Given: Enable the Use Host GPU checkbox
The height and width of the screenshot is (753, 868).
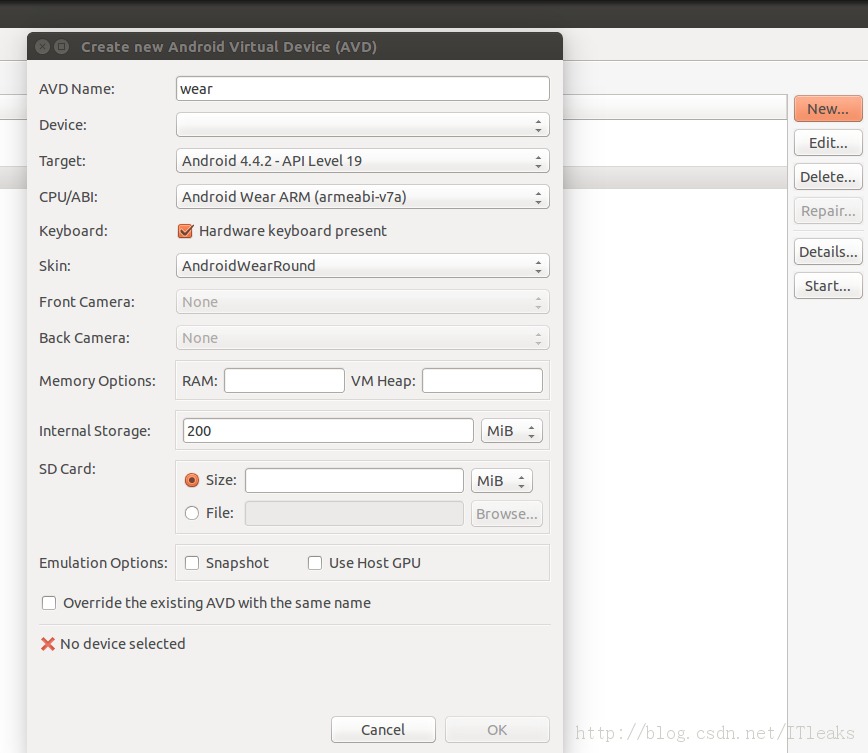Looking at the screenshot, I should 315,563.
